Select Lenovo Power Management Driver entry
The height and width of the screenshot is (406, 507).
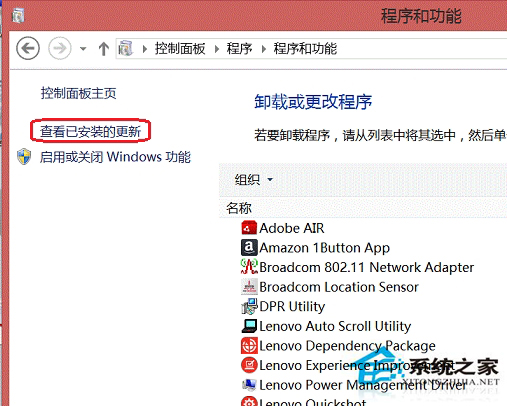363,385
